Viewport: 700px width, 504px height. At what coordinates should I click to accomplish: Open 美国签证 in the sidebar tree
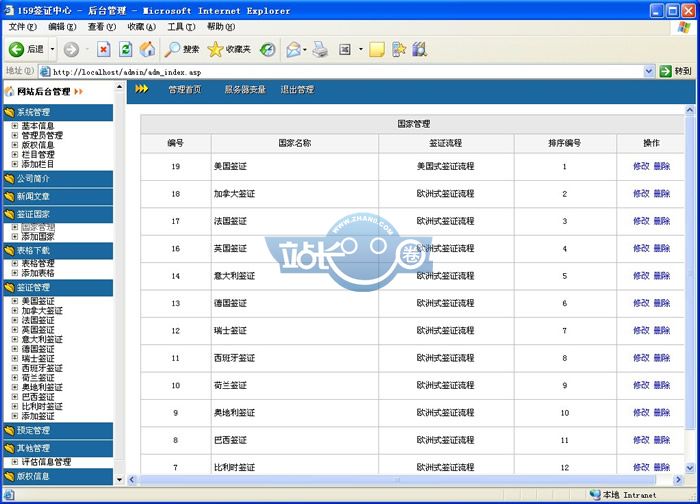click(x=38, y=301)
